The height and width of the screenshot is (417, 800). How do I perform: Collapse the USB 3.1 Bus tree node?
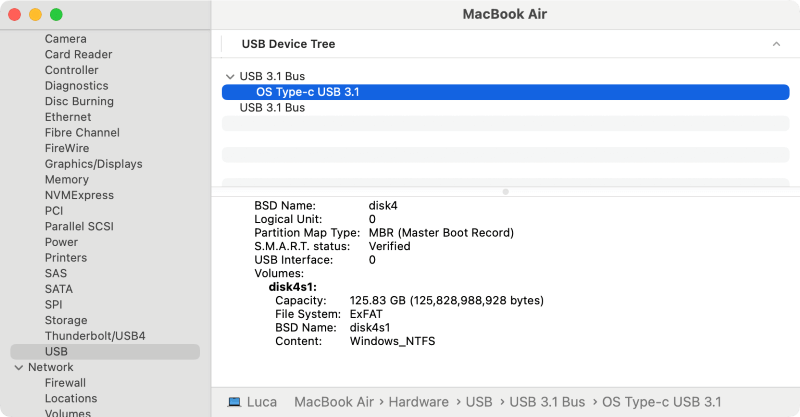point(230,76)
